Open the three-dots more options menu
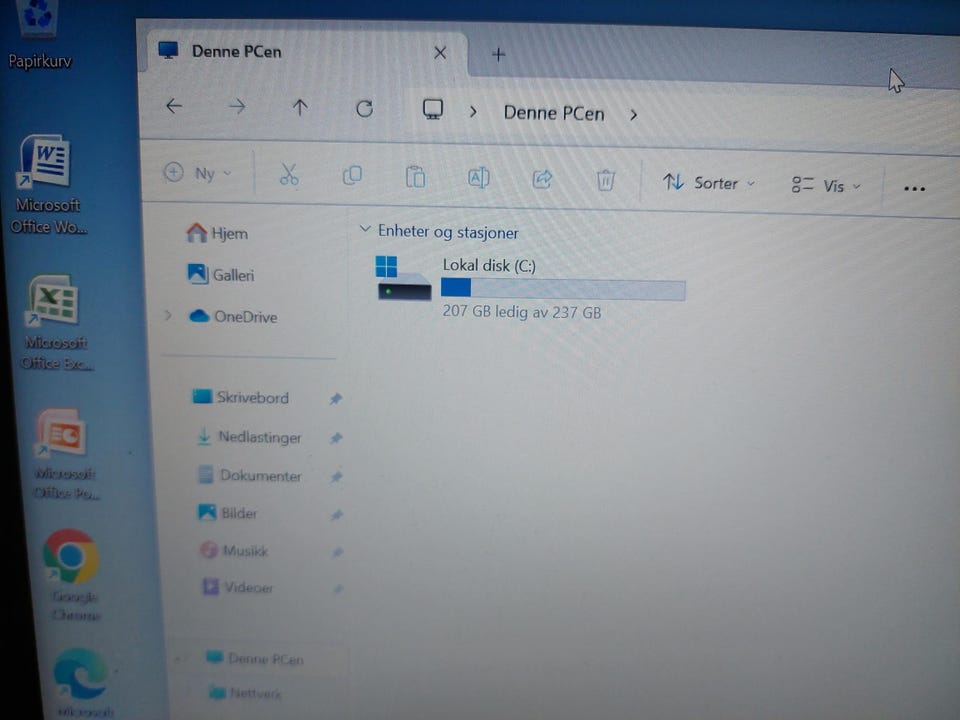 tap(914, 189)
